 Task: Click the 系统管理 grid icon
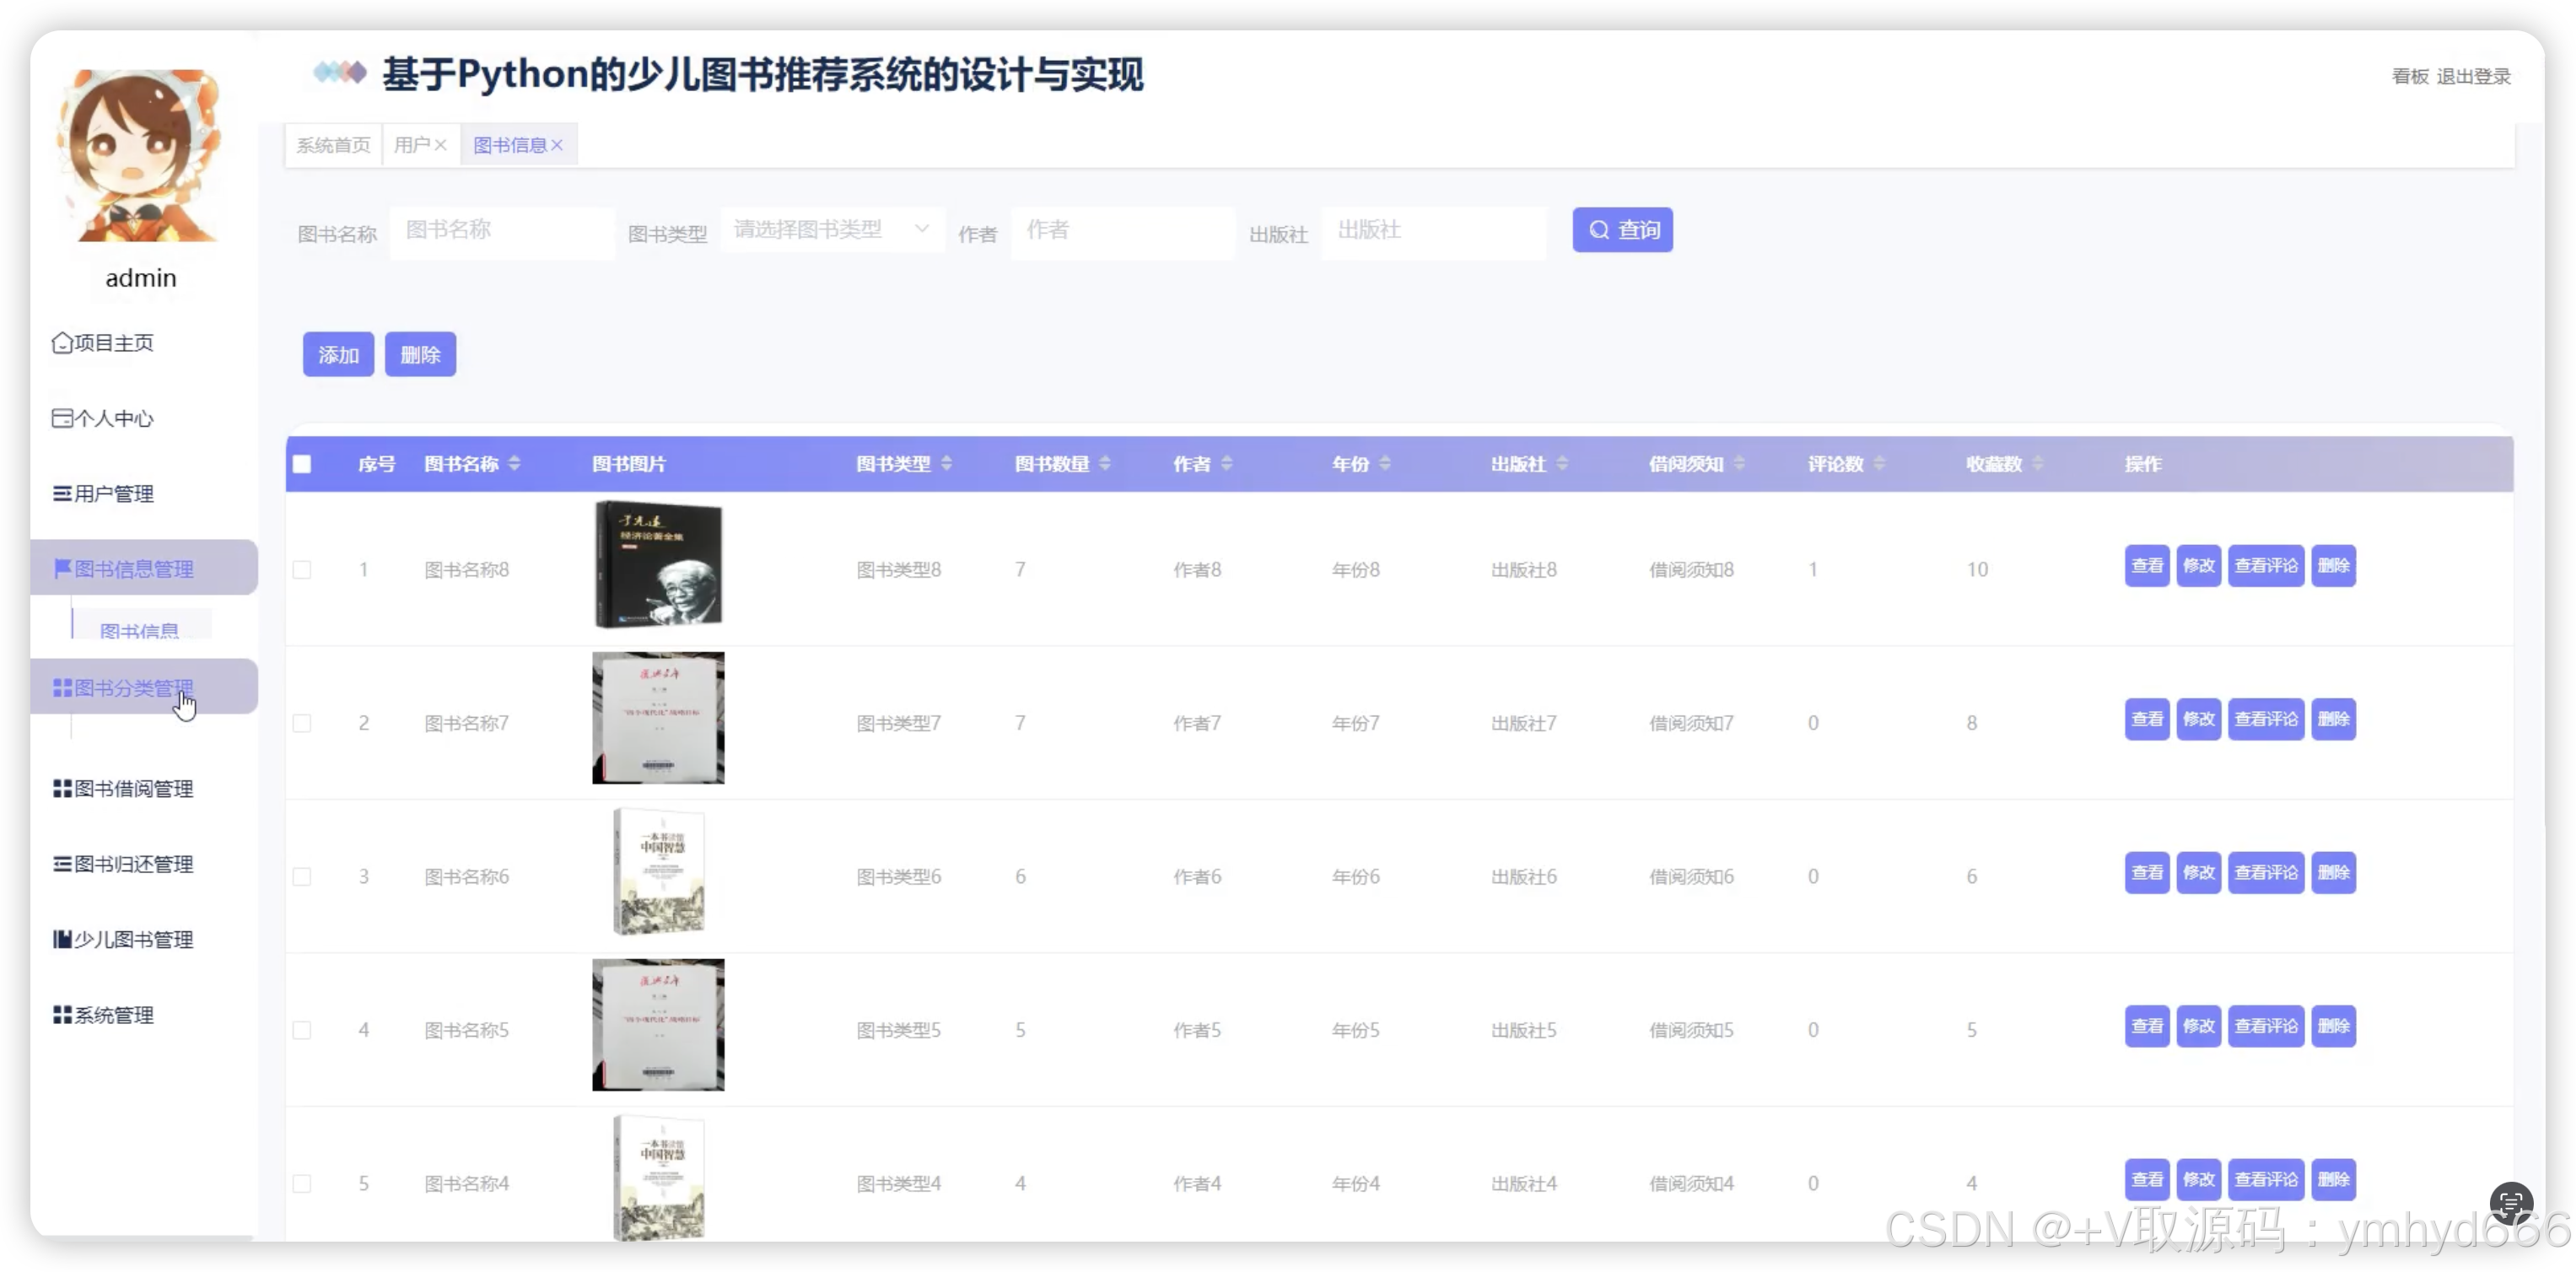tap(62, 1015)
